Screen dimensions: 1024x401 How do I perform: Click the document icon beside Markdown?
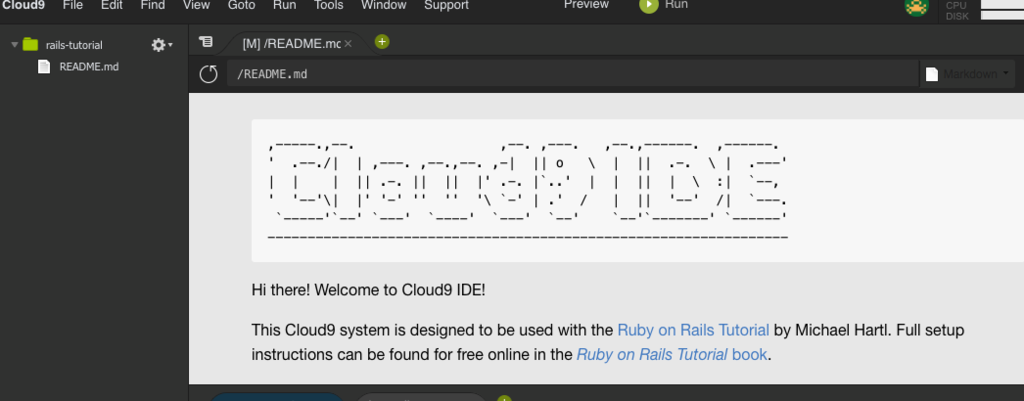pyautogui.click(x=932, y=74)
